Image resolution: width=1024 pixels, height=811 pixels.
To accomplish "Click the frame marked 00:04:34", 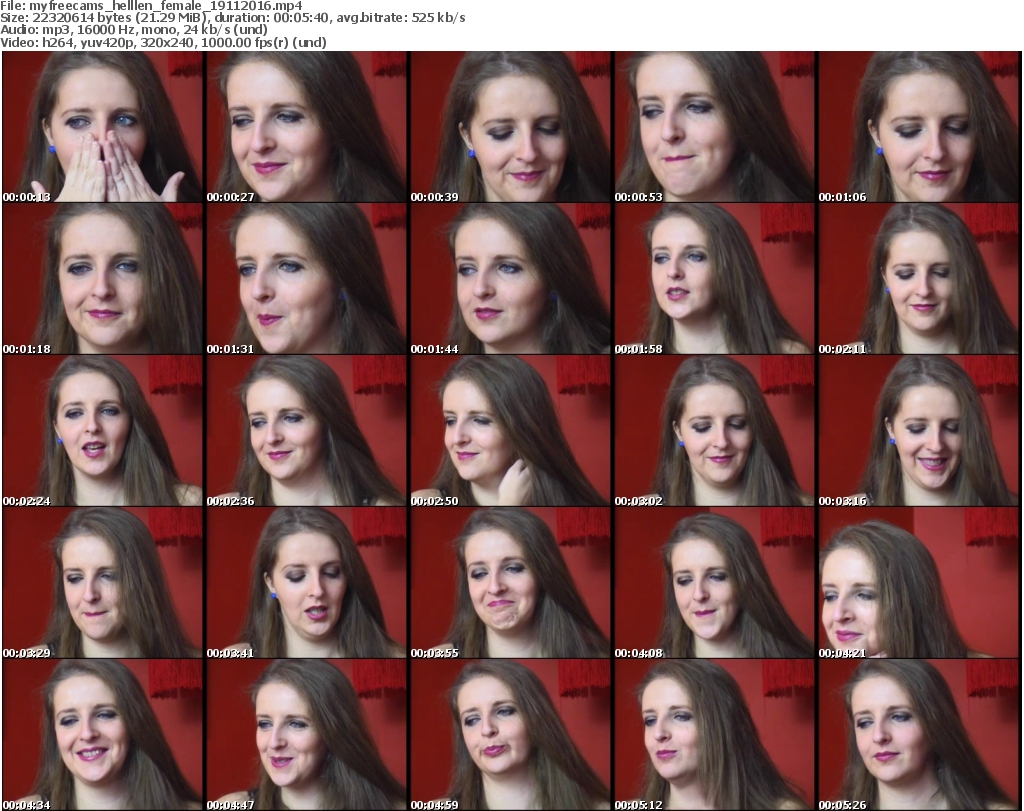I will click(103, 736).
